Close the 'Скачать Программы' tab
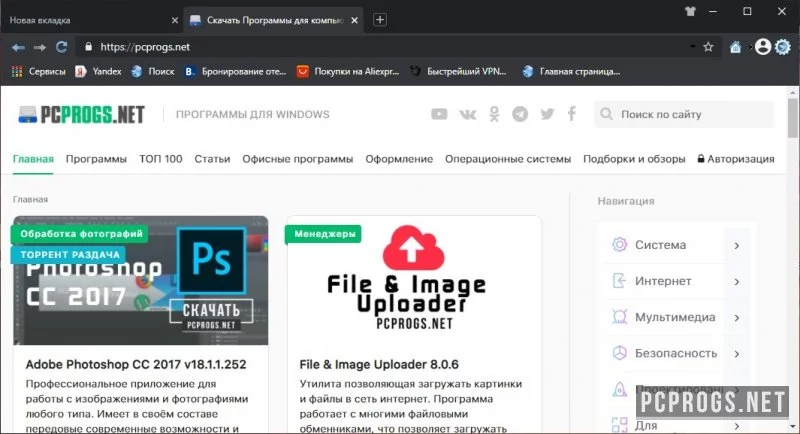800x434 pixels. [355, 20]
